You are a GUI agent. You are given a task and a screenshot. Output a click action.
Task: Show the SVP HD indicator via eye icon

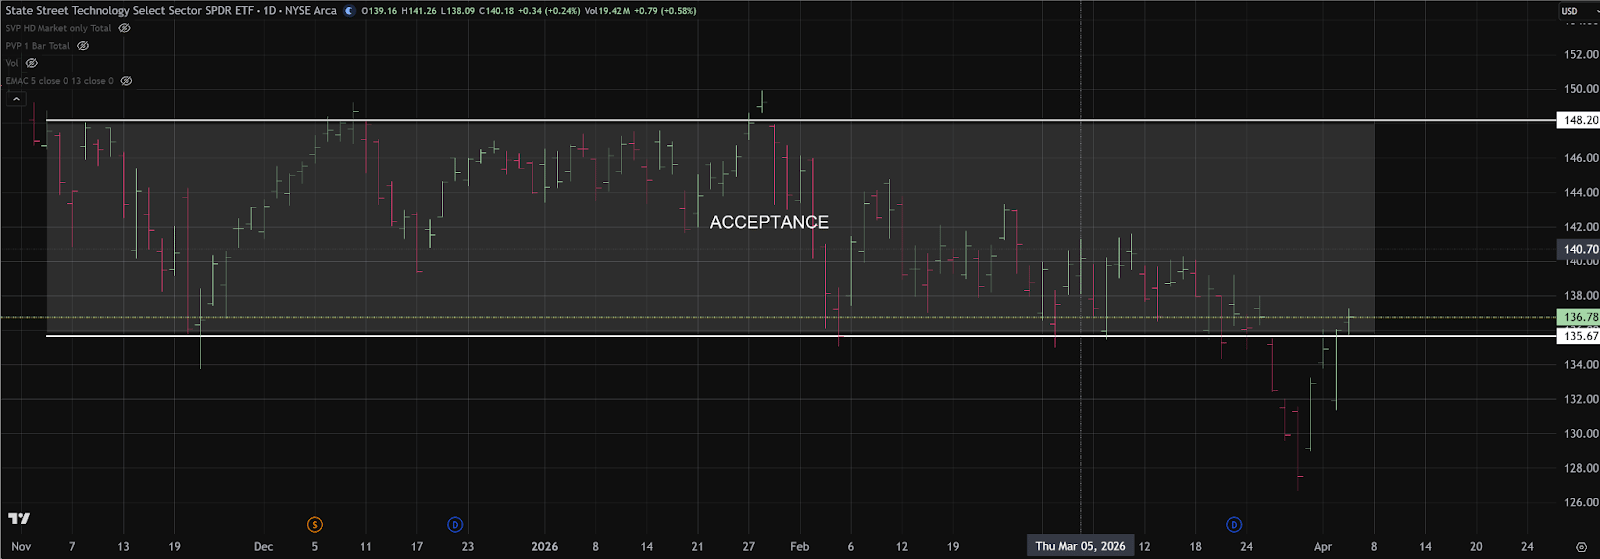pyautogui.click(x=125, y=28)
